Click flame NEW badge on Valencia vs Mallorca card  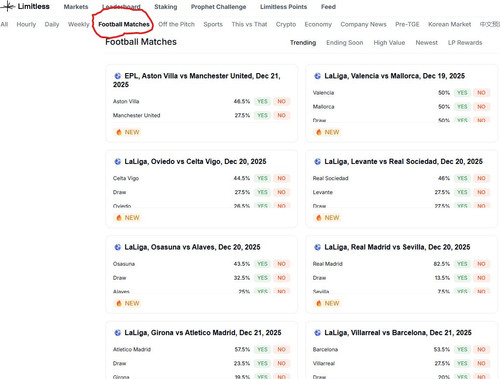coord(327,132)
